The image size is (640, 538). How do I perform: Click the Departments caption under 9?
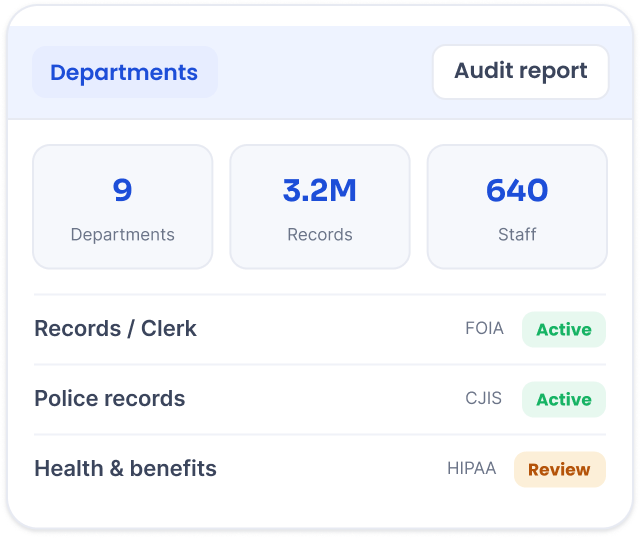coord(122,235)
